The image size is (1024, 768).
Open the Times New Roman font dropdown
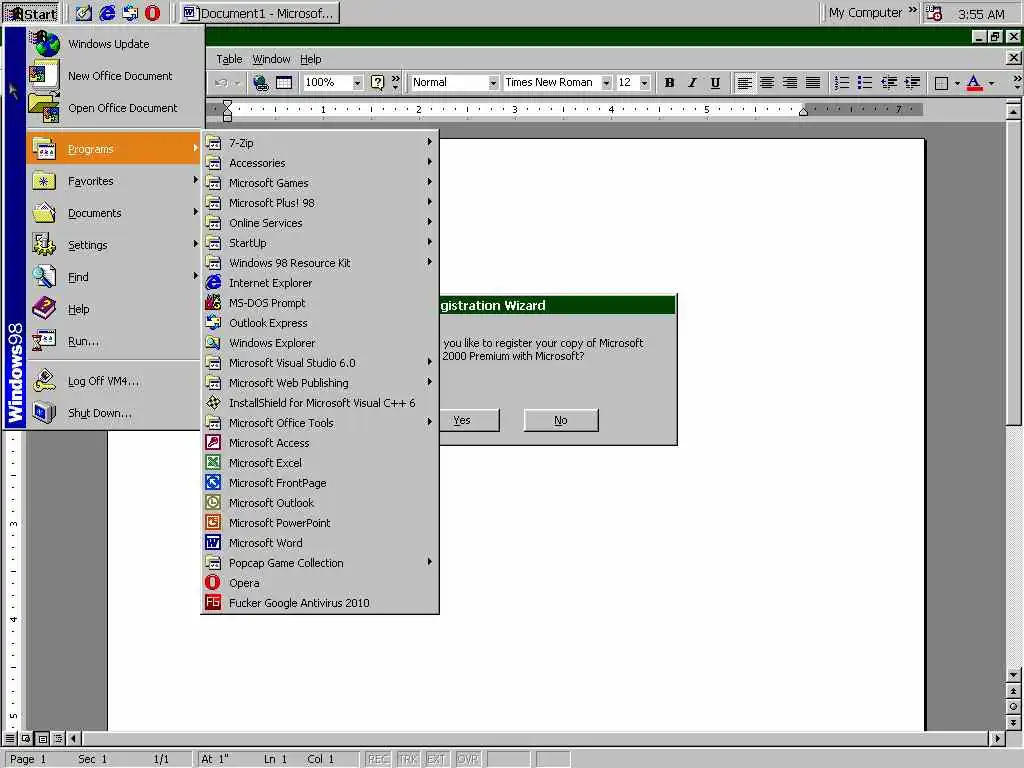point(606,83)
